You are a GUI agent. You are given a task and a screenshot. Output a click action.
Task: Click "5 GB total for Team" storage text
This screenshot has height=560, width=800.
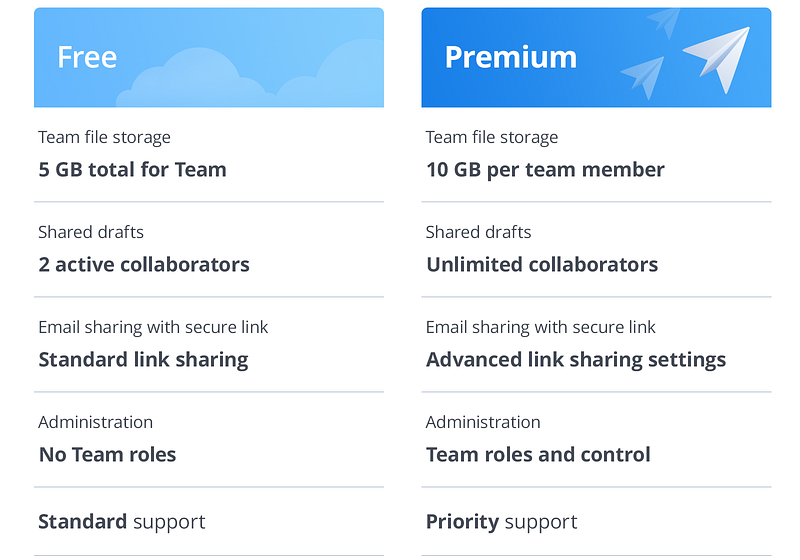[132, 169]
